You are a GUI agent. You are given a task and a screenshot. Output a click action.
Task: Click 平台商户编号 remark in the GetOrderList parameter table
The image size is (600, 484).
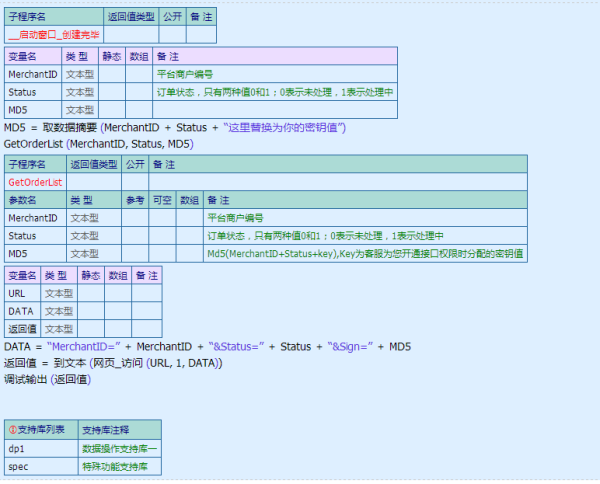click(x=235, y=218)
